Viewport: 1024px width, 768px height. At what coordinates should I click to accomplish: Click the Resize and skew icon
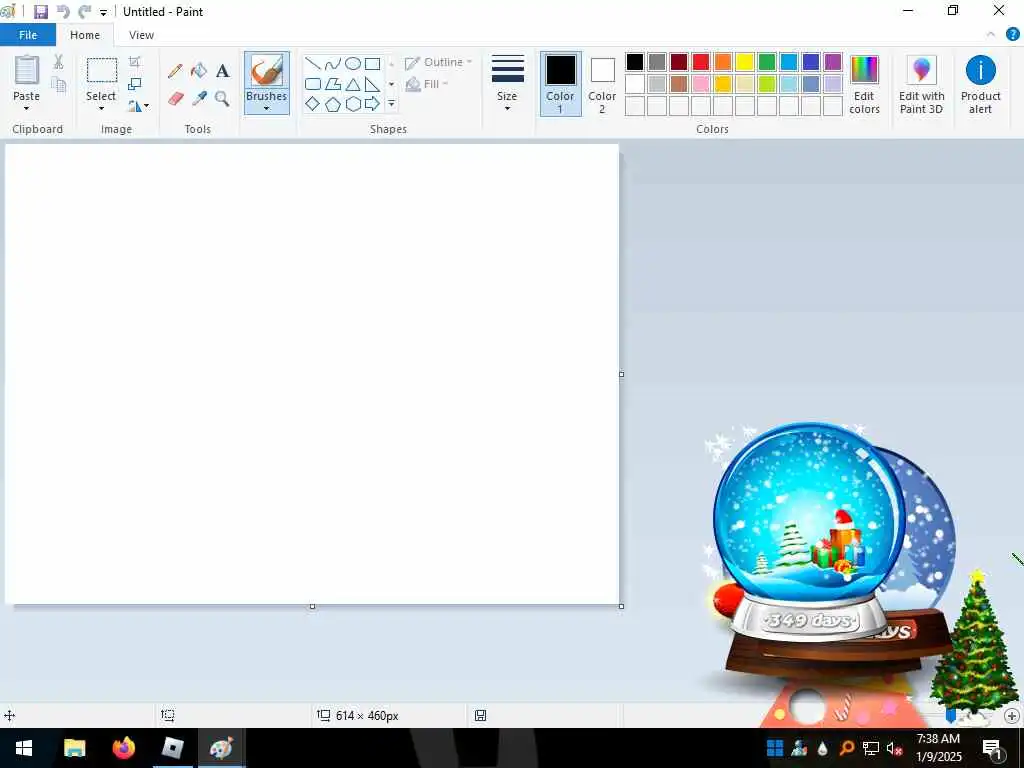135,84
